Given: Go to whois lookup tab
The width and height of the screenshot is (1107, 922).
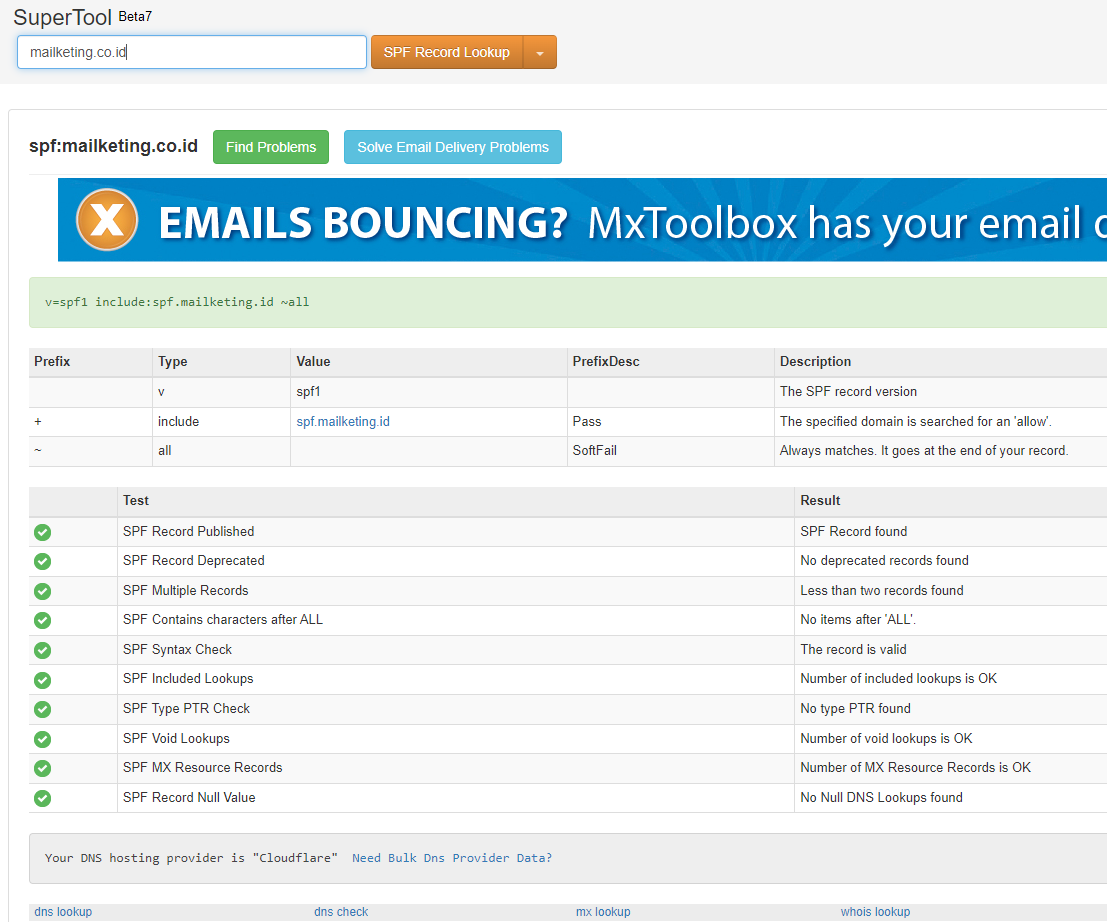Looking at the screenshot, I should point(875,912).
